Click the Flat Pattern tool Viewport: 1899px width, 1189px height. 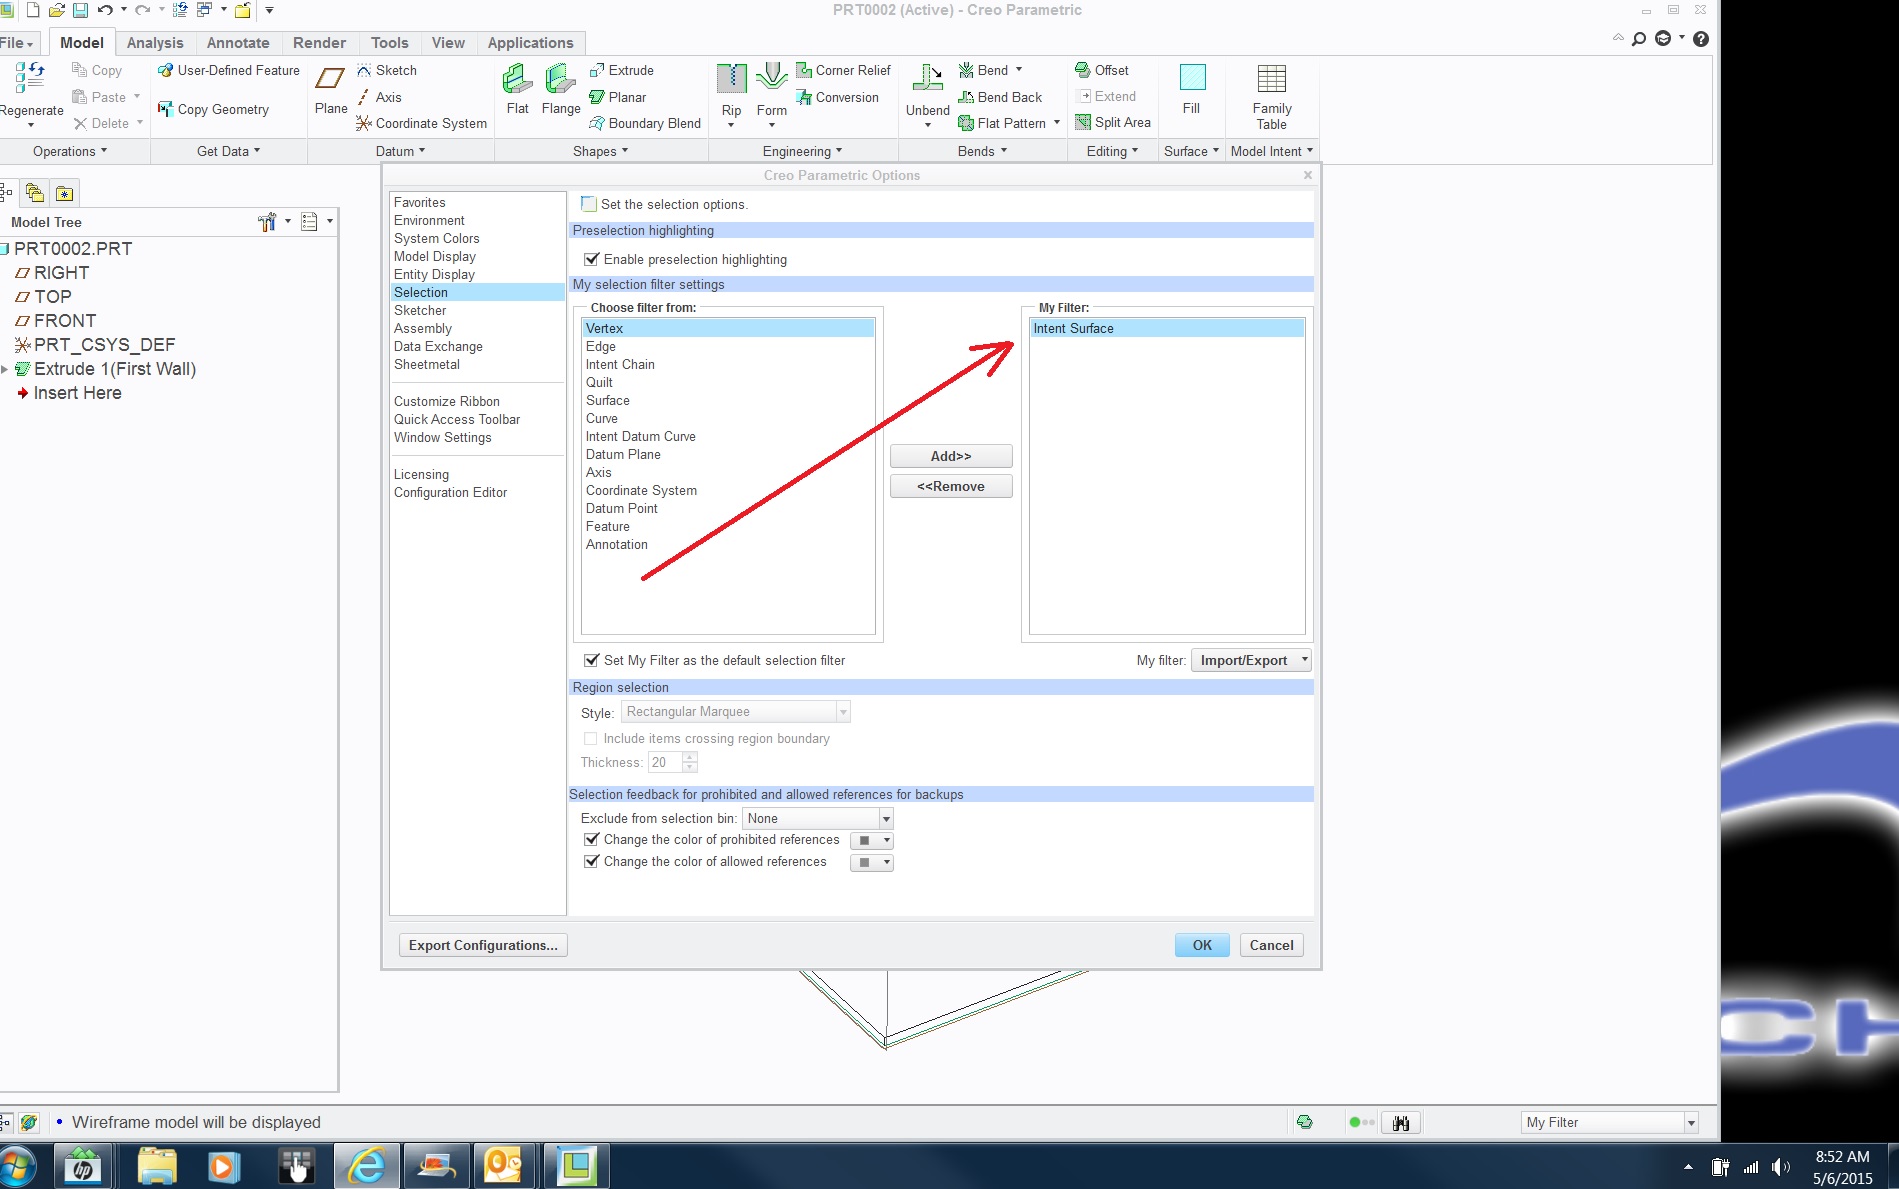point(1002,123)
